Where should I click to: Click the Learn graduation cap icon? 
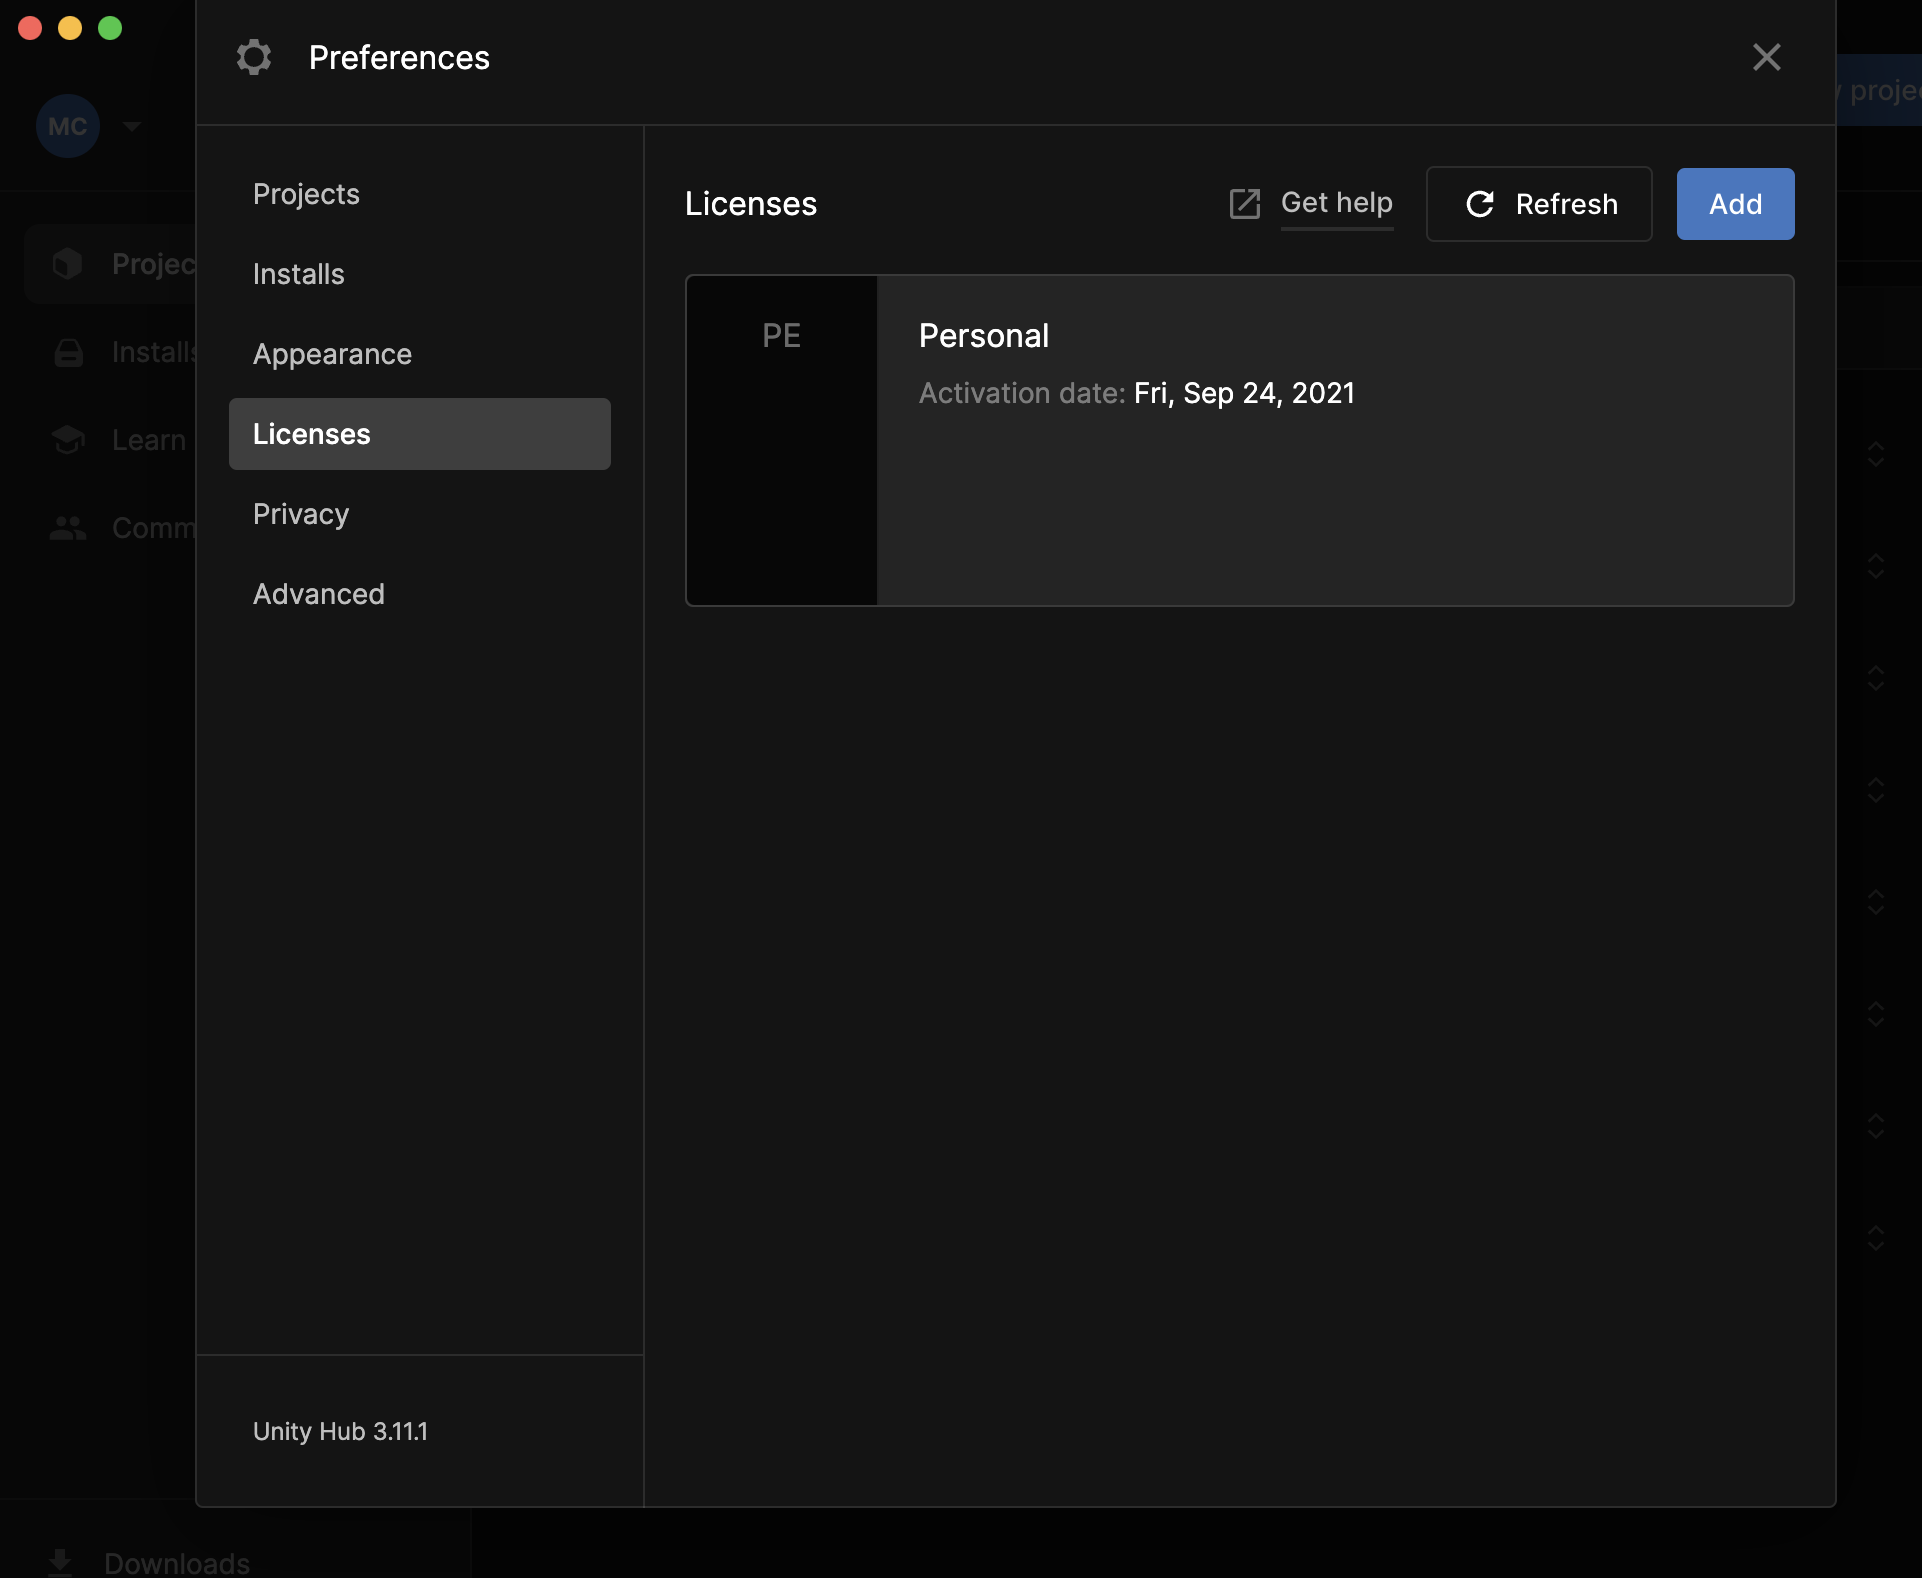[68, 440]
